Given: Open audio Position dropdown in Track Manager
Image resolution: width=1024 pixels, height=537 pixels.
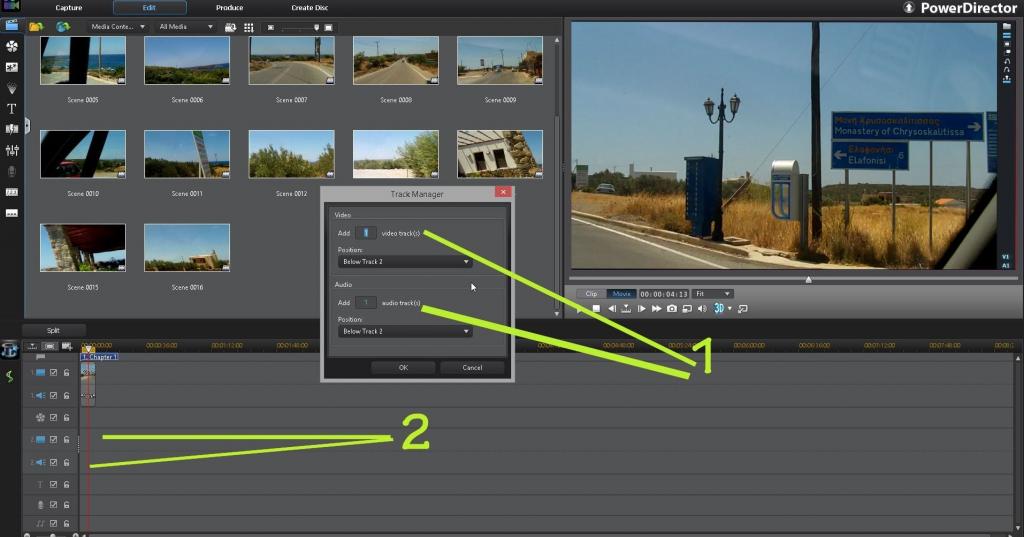Looking at the screenshot, I should pos(405,331).
